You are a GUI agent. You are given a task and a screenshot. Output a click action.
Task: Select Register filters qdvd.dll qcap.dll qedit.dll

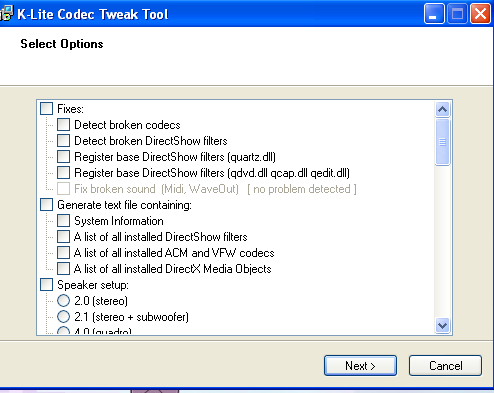(x=63, y=173)
